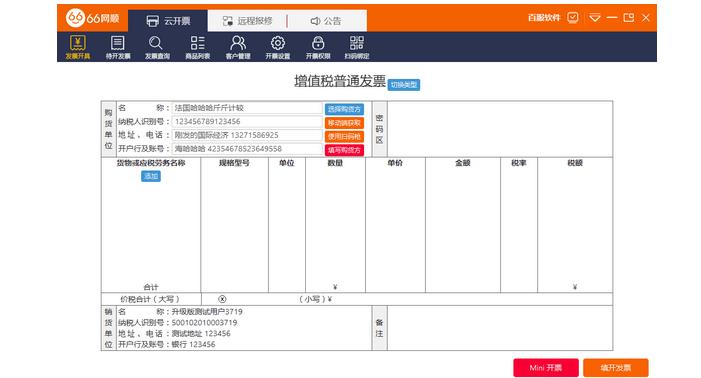This screenshot has width=701, height=378.
Task: Click the 单位 column header
Action: coord(287,163)
